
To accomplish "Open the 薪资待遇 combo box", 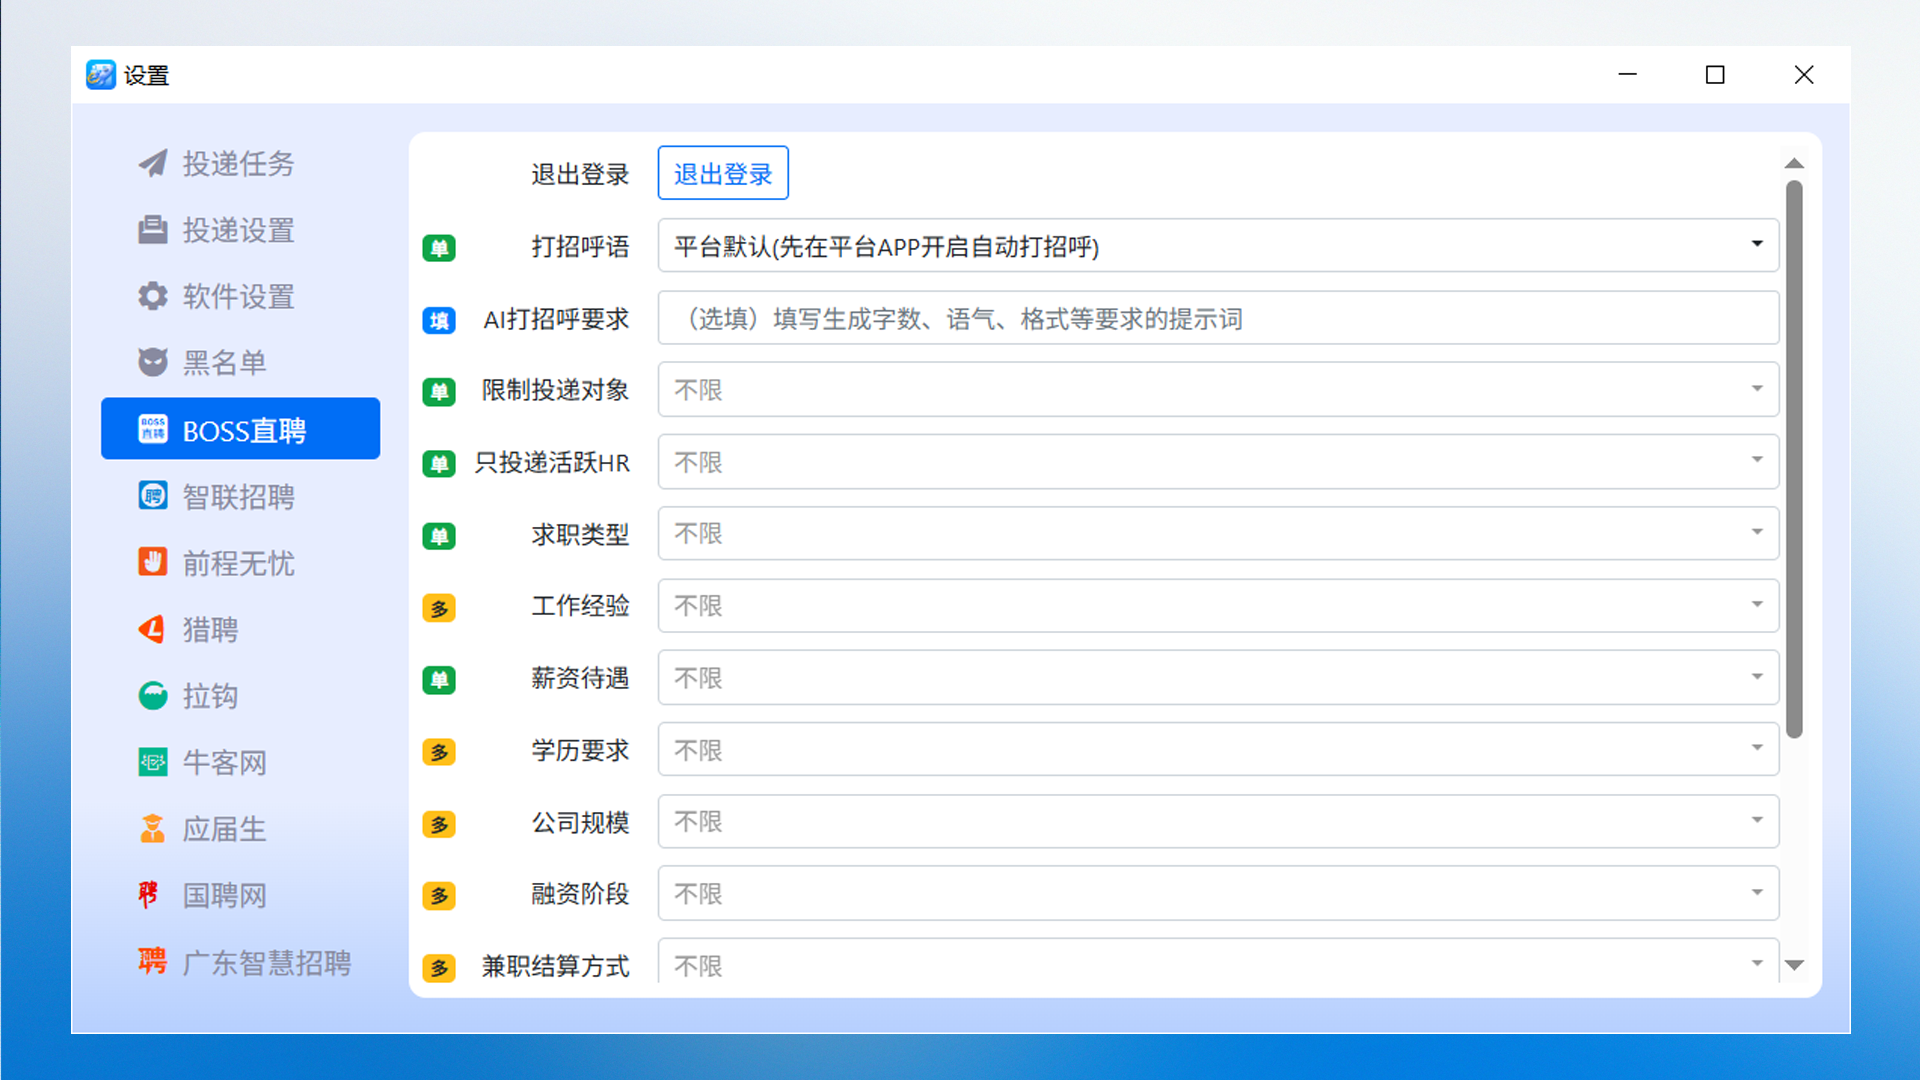I will coord(1217,678).
